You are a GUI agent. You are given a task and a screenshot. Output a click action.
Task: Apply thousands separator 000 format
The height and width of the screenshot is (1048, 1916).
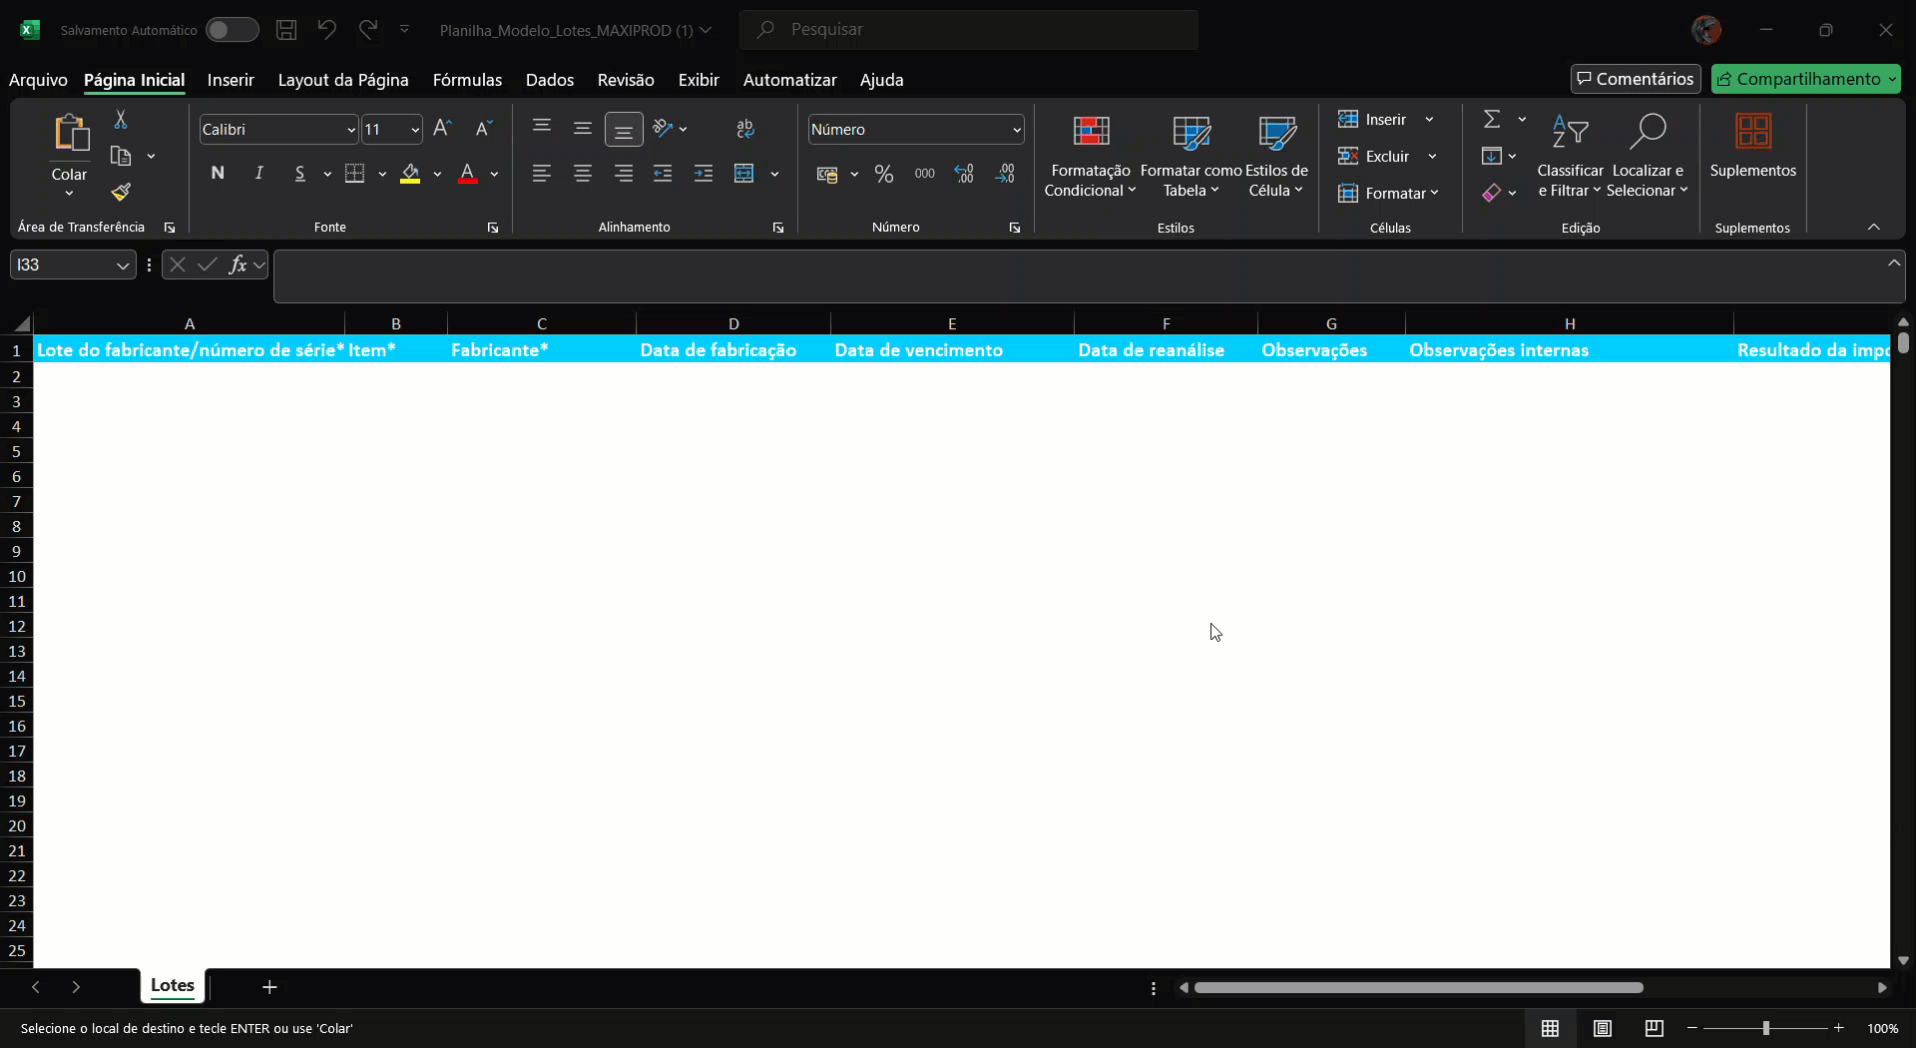[x=925, y=174]
